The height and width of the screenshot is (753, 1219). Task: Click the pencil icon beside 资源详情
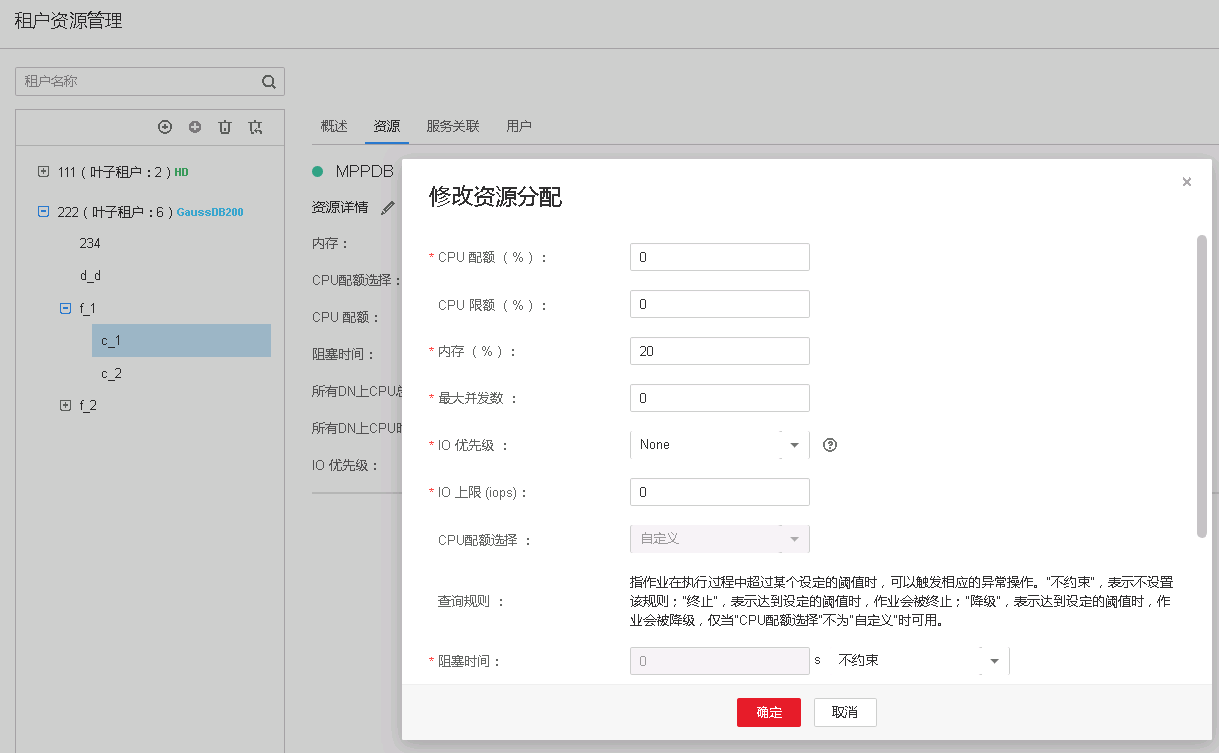click(x=388, y=208)
